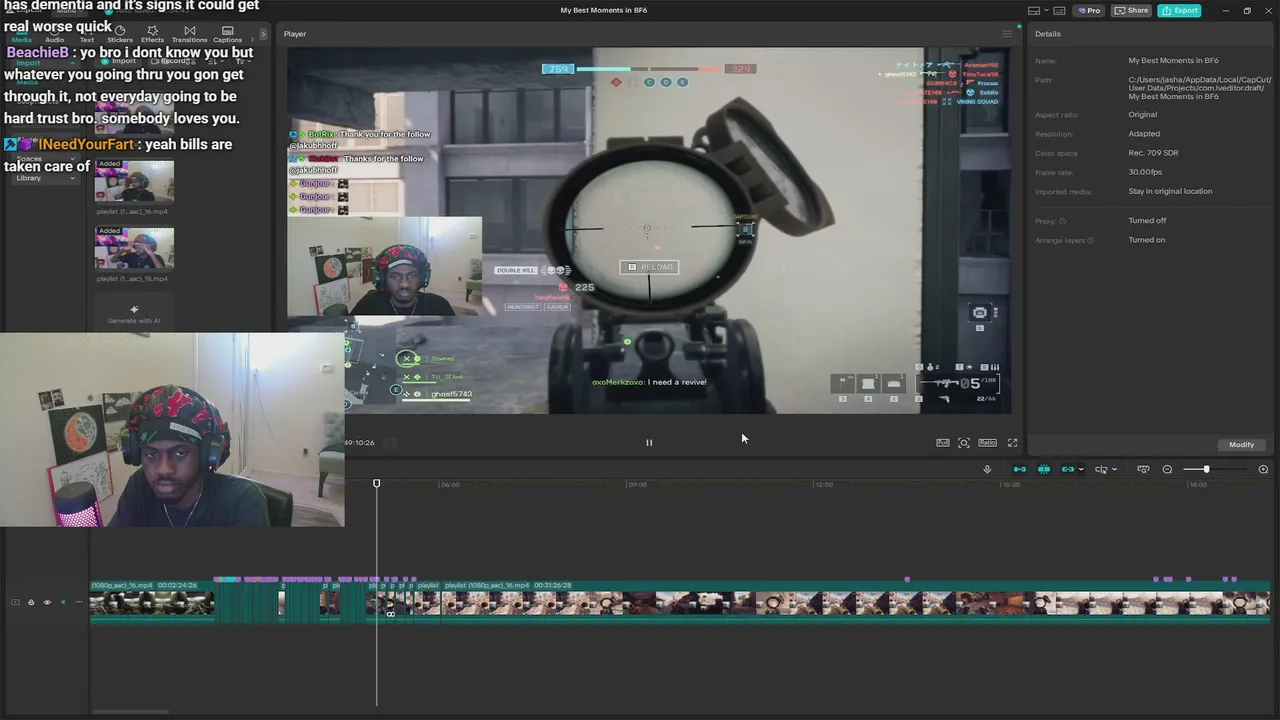The image size is (1280, 720).
Task: Open the track more options dots
Action: click(78, 602)
